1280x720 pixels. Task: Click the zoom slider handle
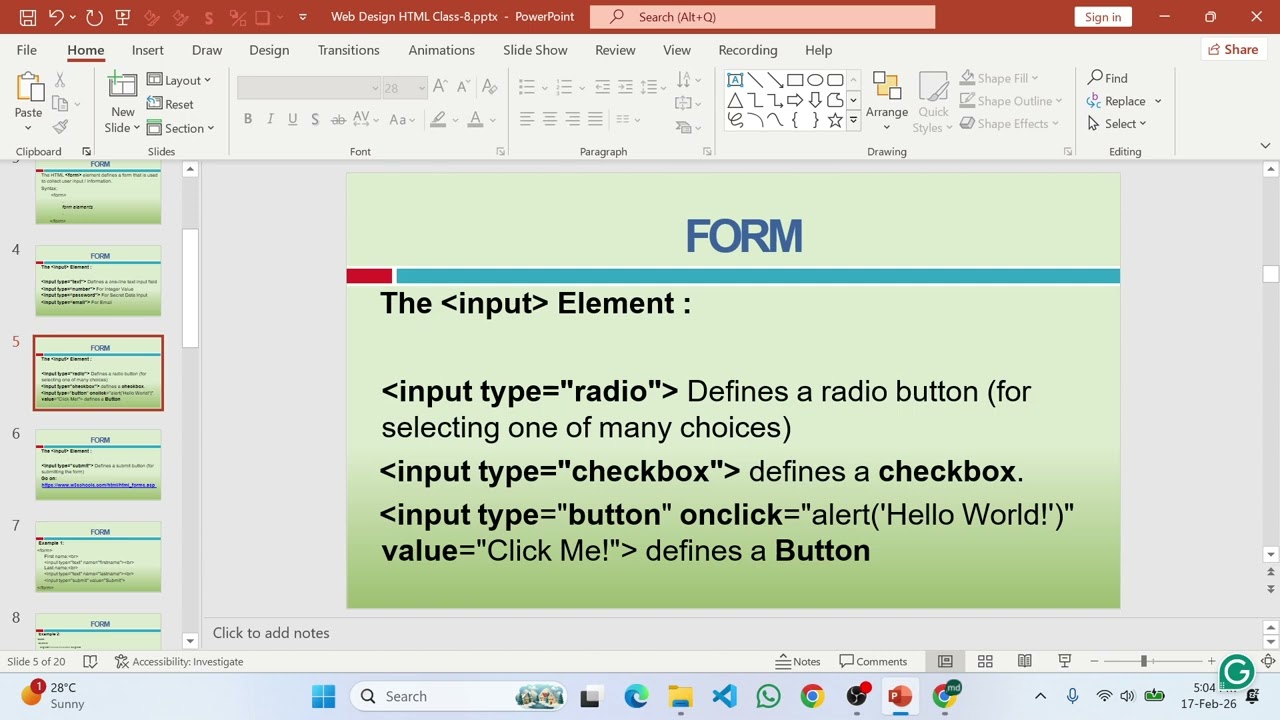pos(1143,661)
